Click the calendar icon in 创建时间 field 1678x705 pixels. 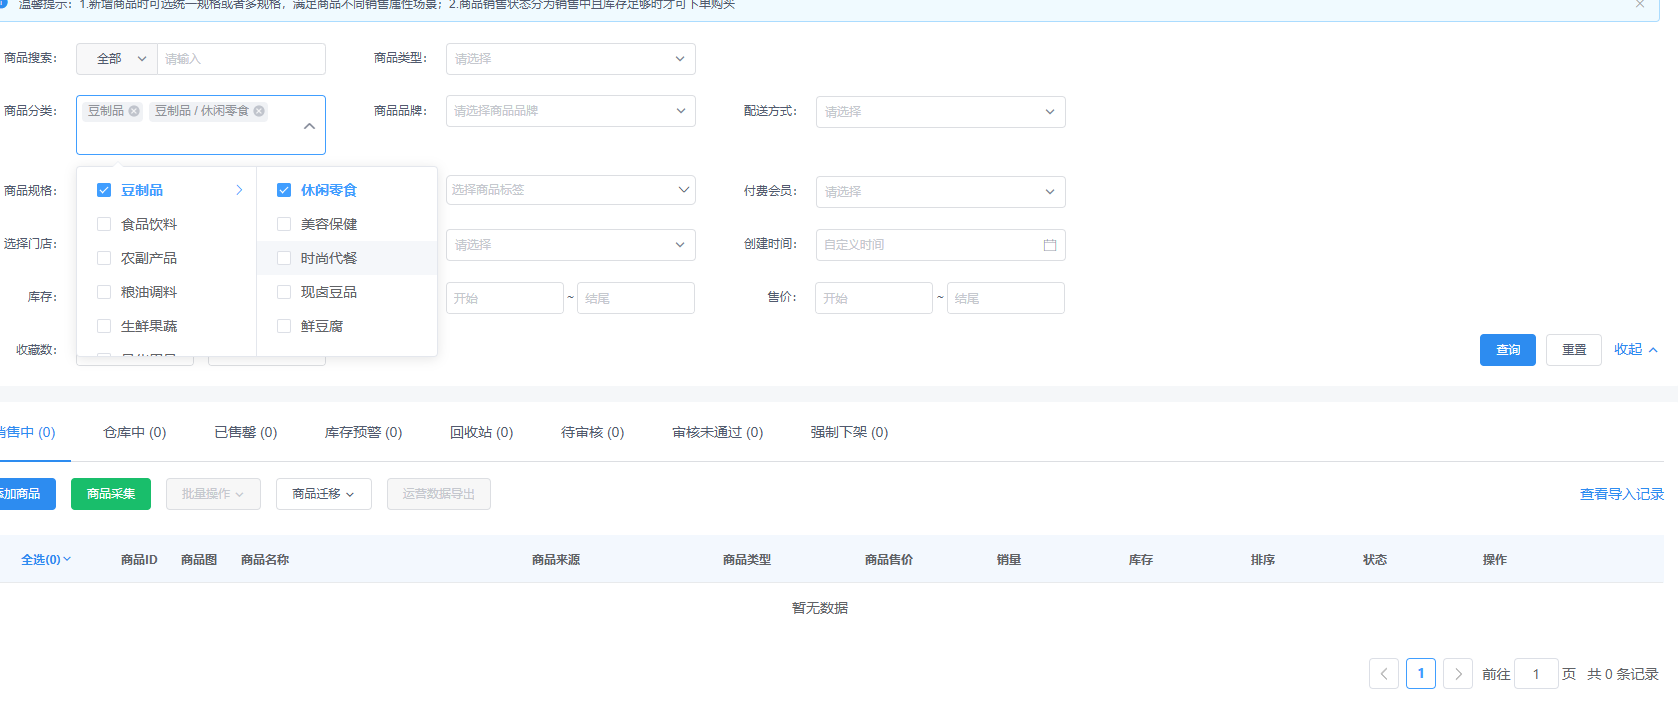tap(1049, 245)
